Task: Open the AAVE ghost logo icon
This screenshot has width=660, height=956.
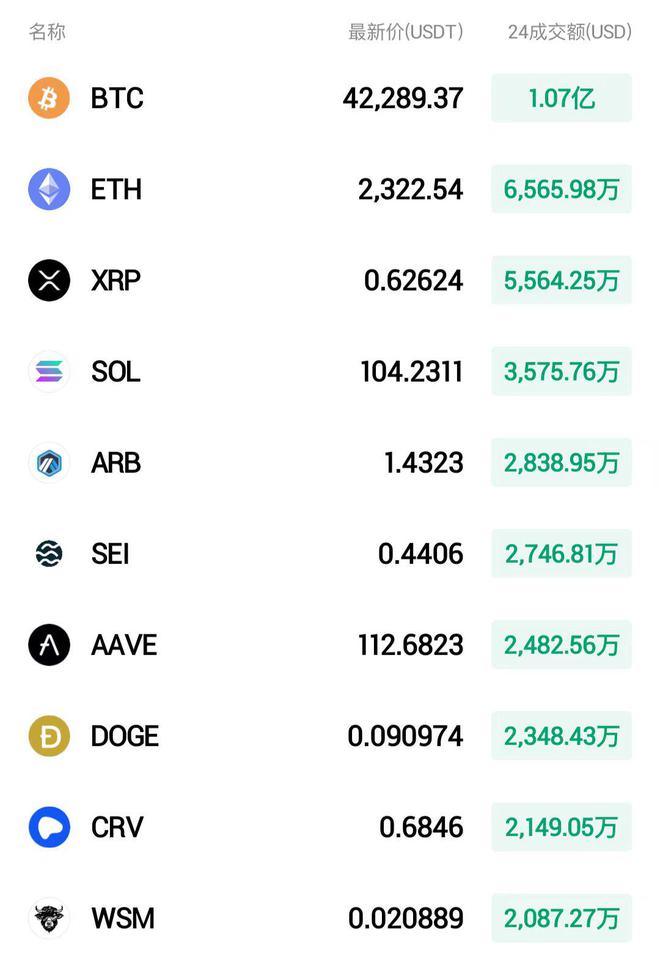Action: tap(49, 645)
